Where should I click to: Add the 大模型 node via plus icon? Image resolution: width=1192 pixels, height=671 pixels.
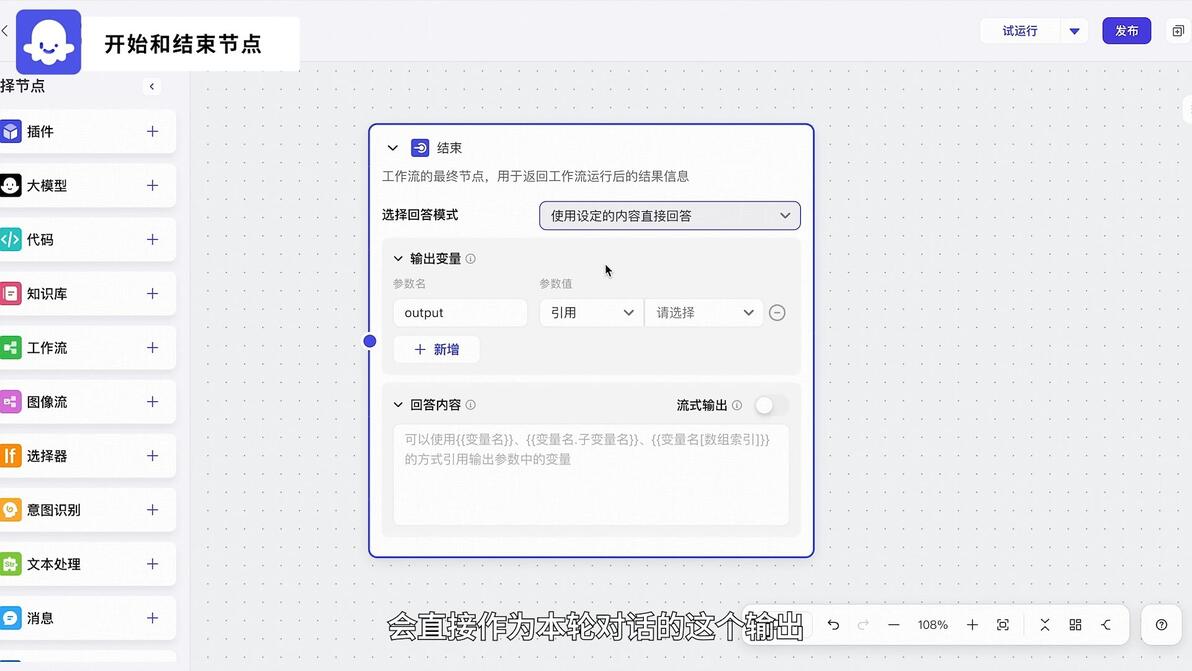(x=152, y=185)
